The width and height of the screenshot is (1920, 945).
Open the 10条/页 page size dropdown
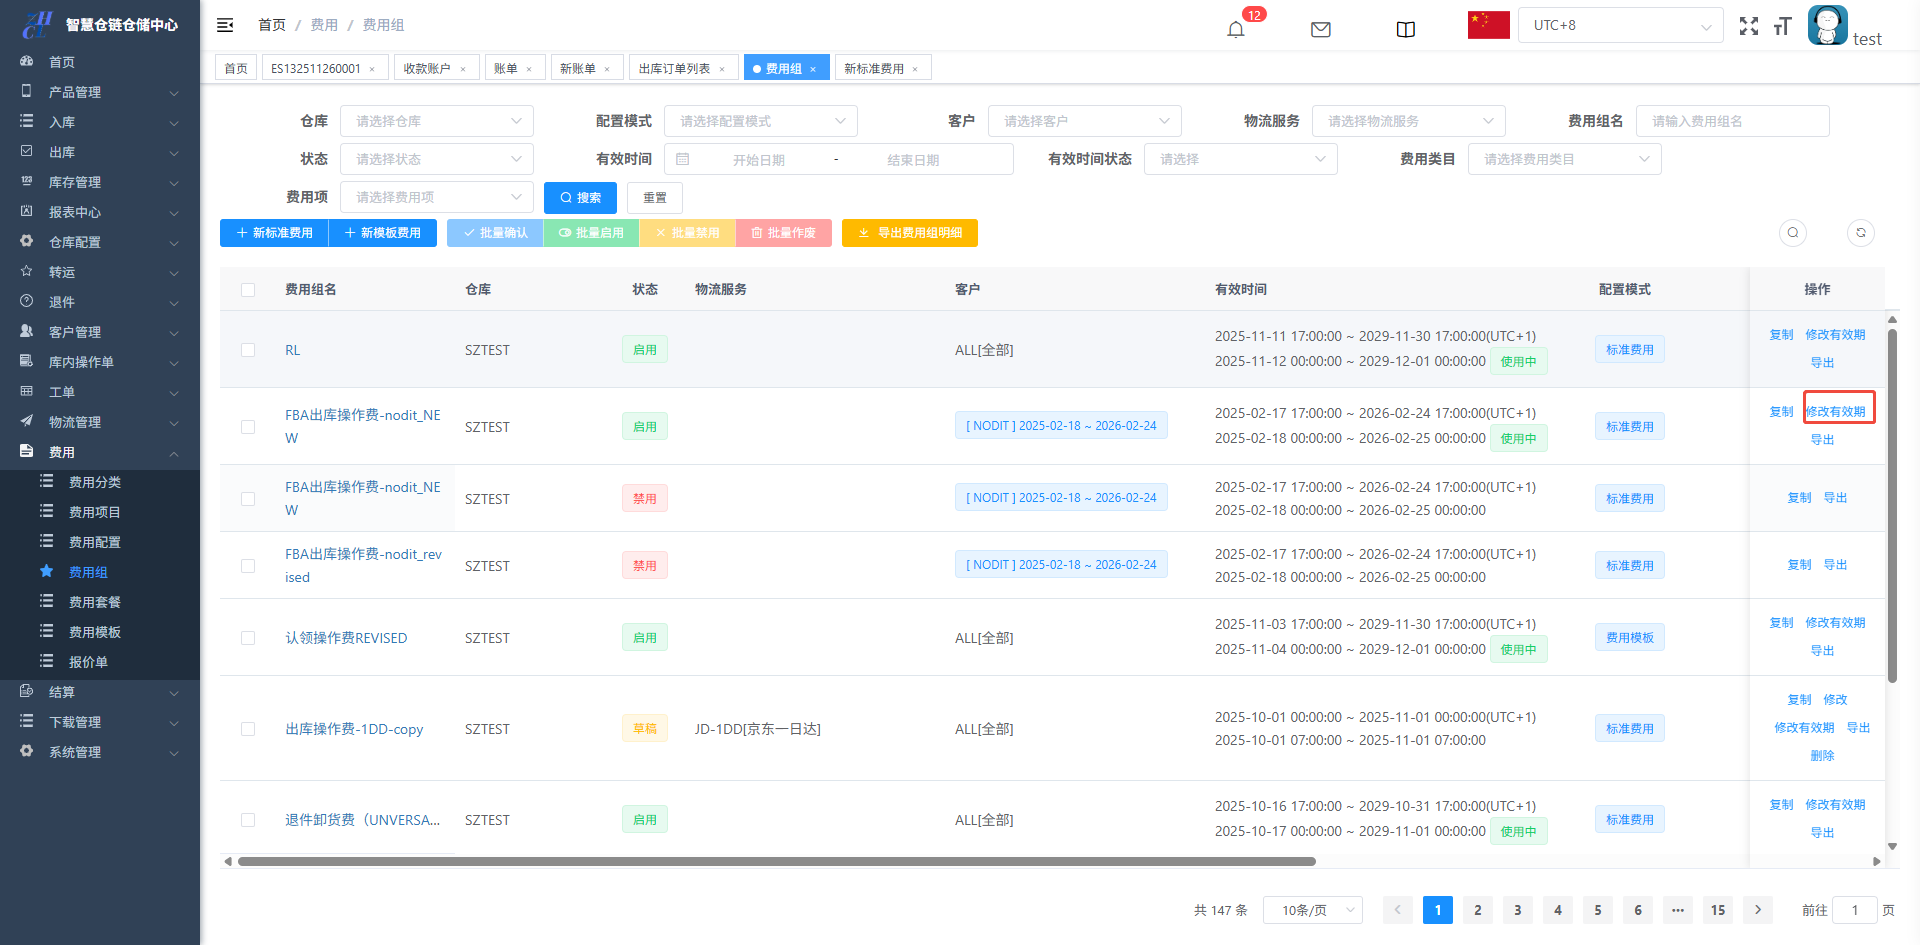click(x=1312, y=910)
